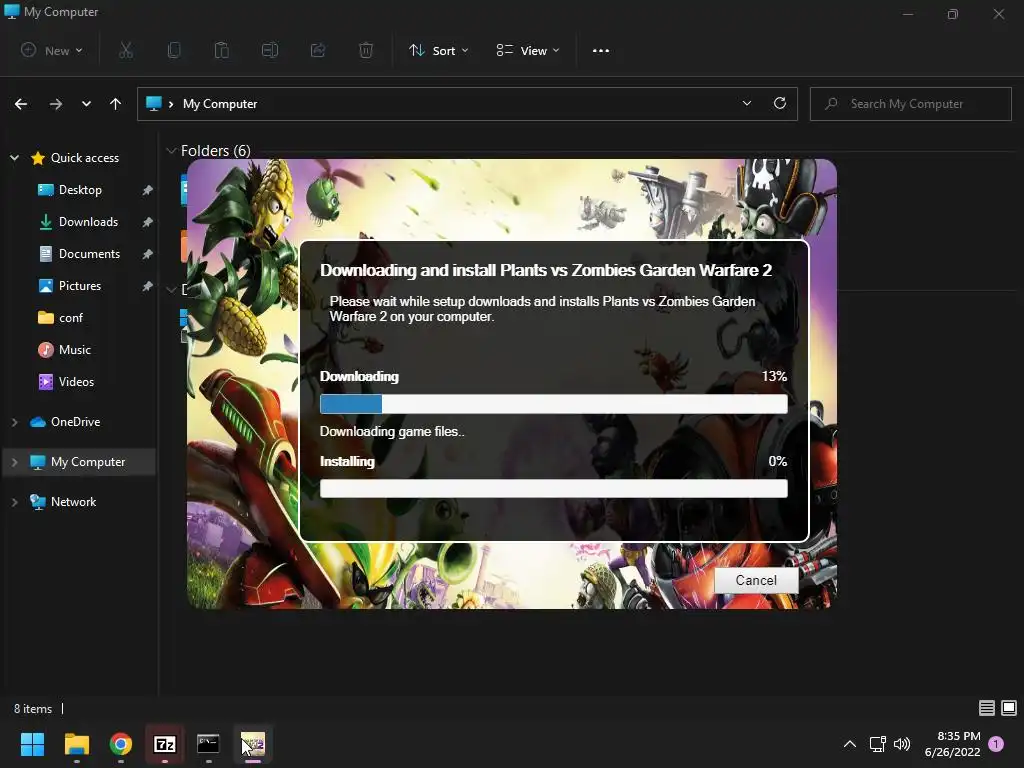Switch to large icons view in status bar
This screenshot has height=768, width=1024.
point(1009,708)
